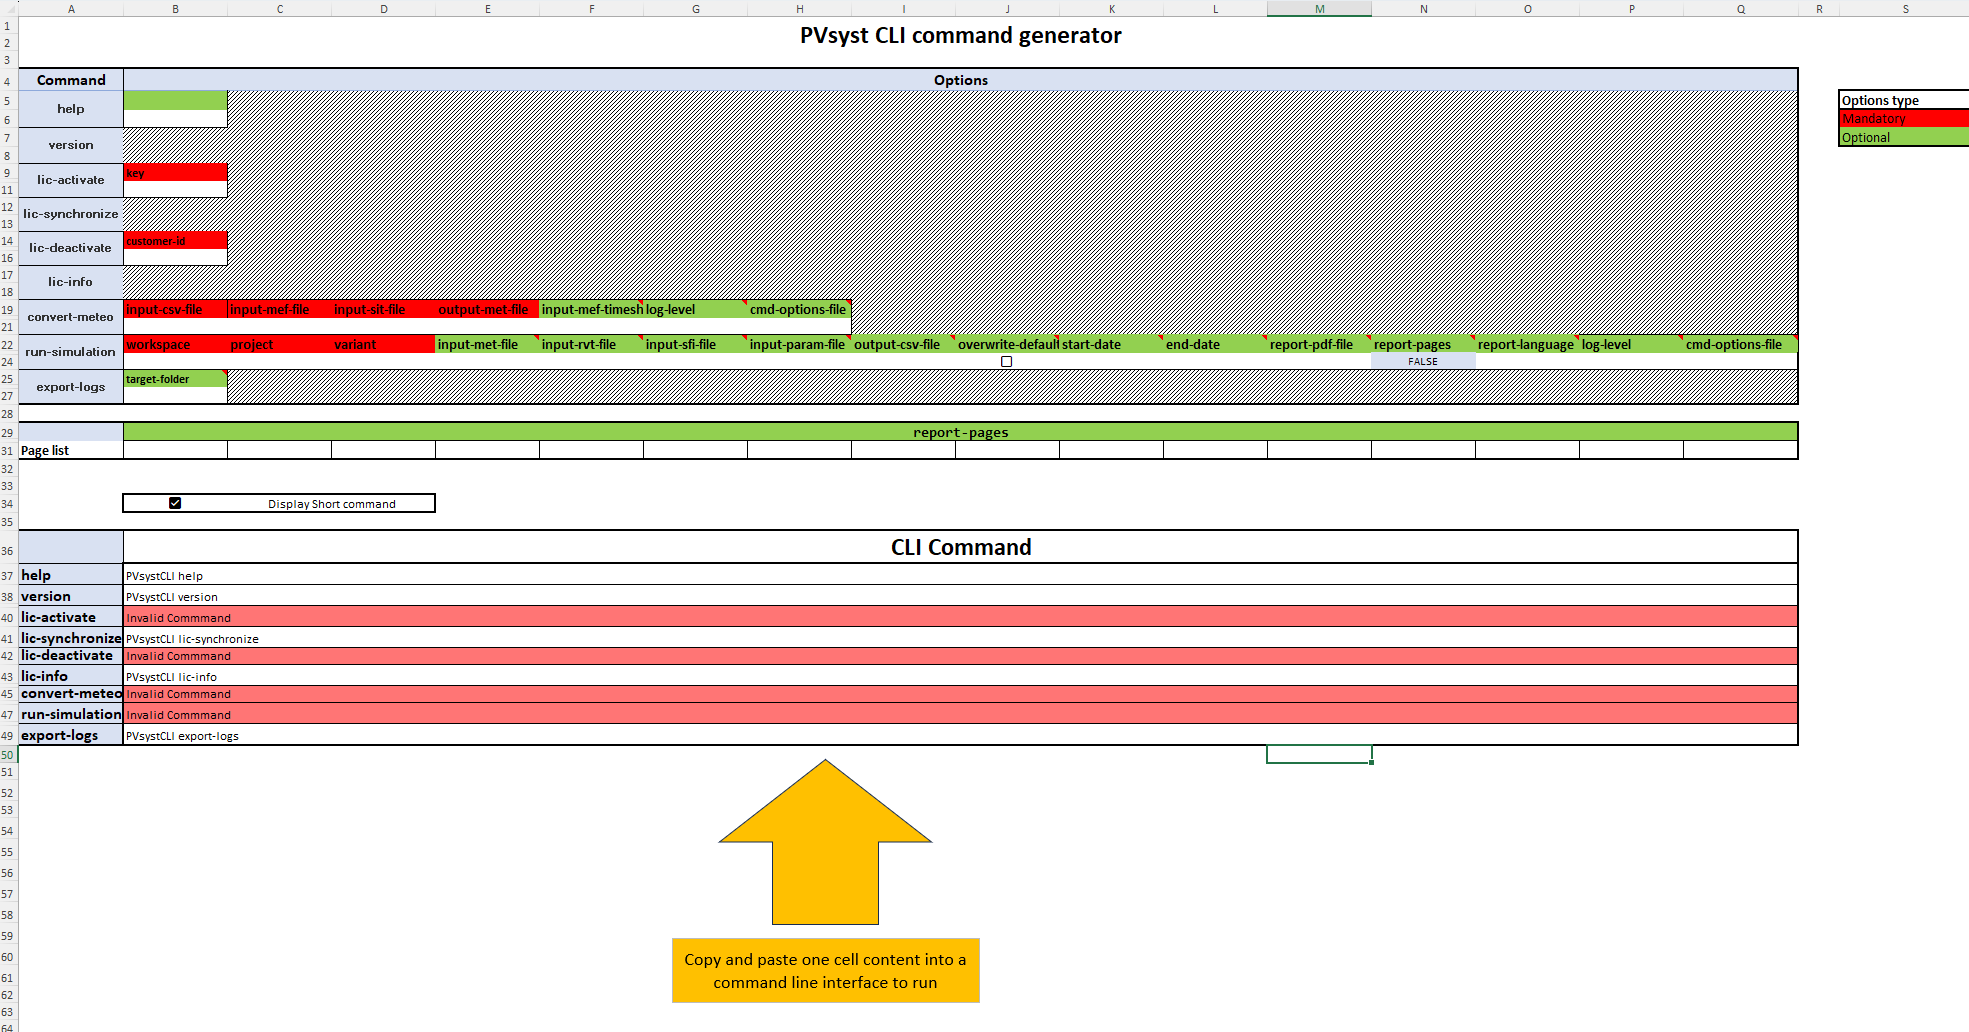Click the input-sfi-file option cell

pos(695,344)
